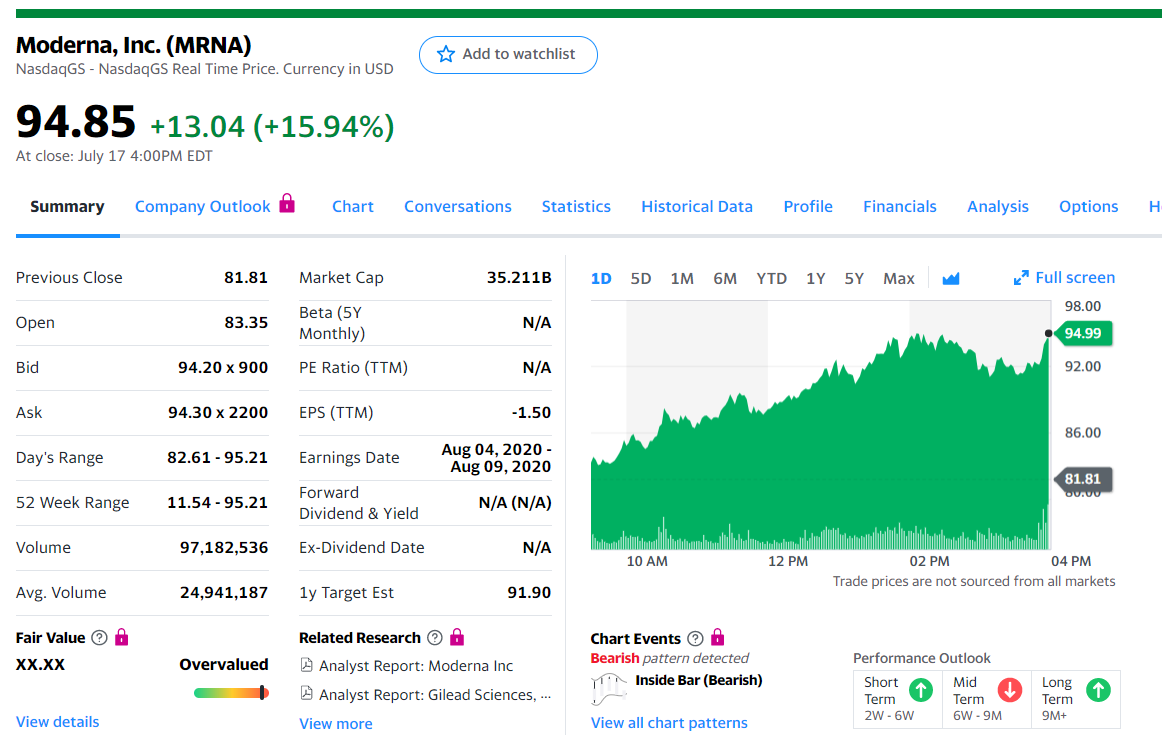Open the Company Outlook tab
Image resolution: width=1162 pixels, height=735 pixels.
click(x=202, y=207)
